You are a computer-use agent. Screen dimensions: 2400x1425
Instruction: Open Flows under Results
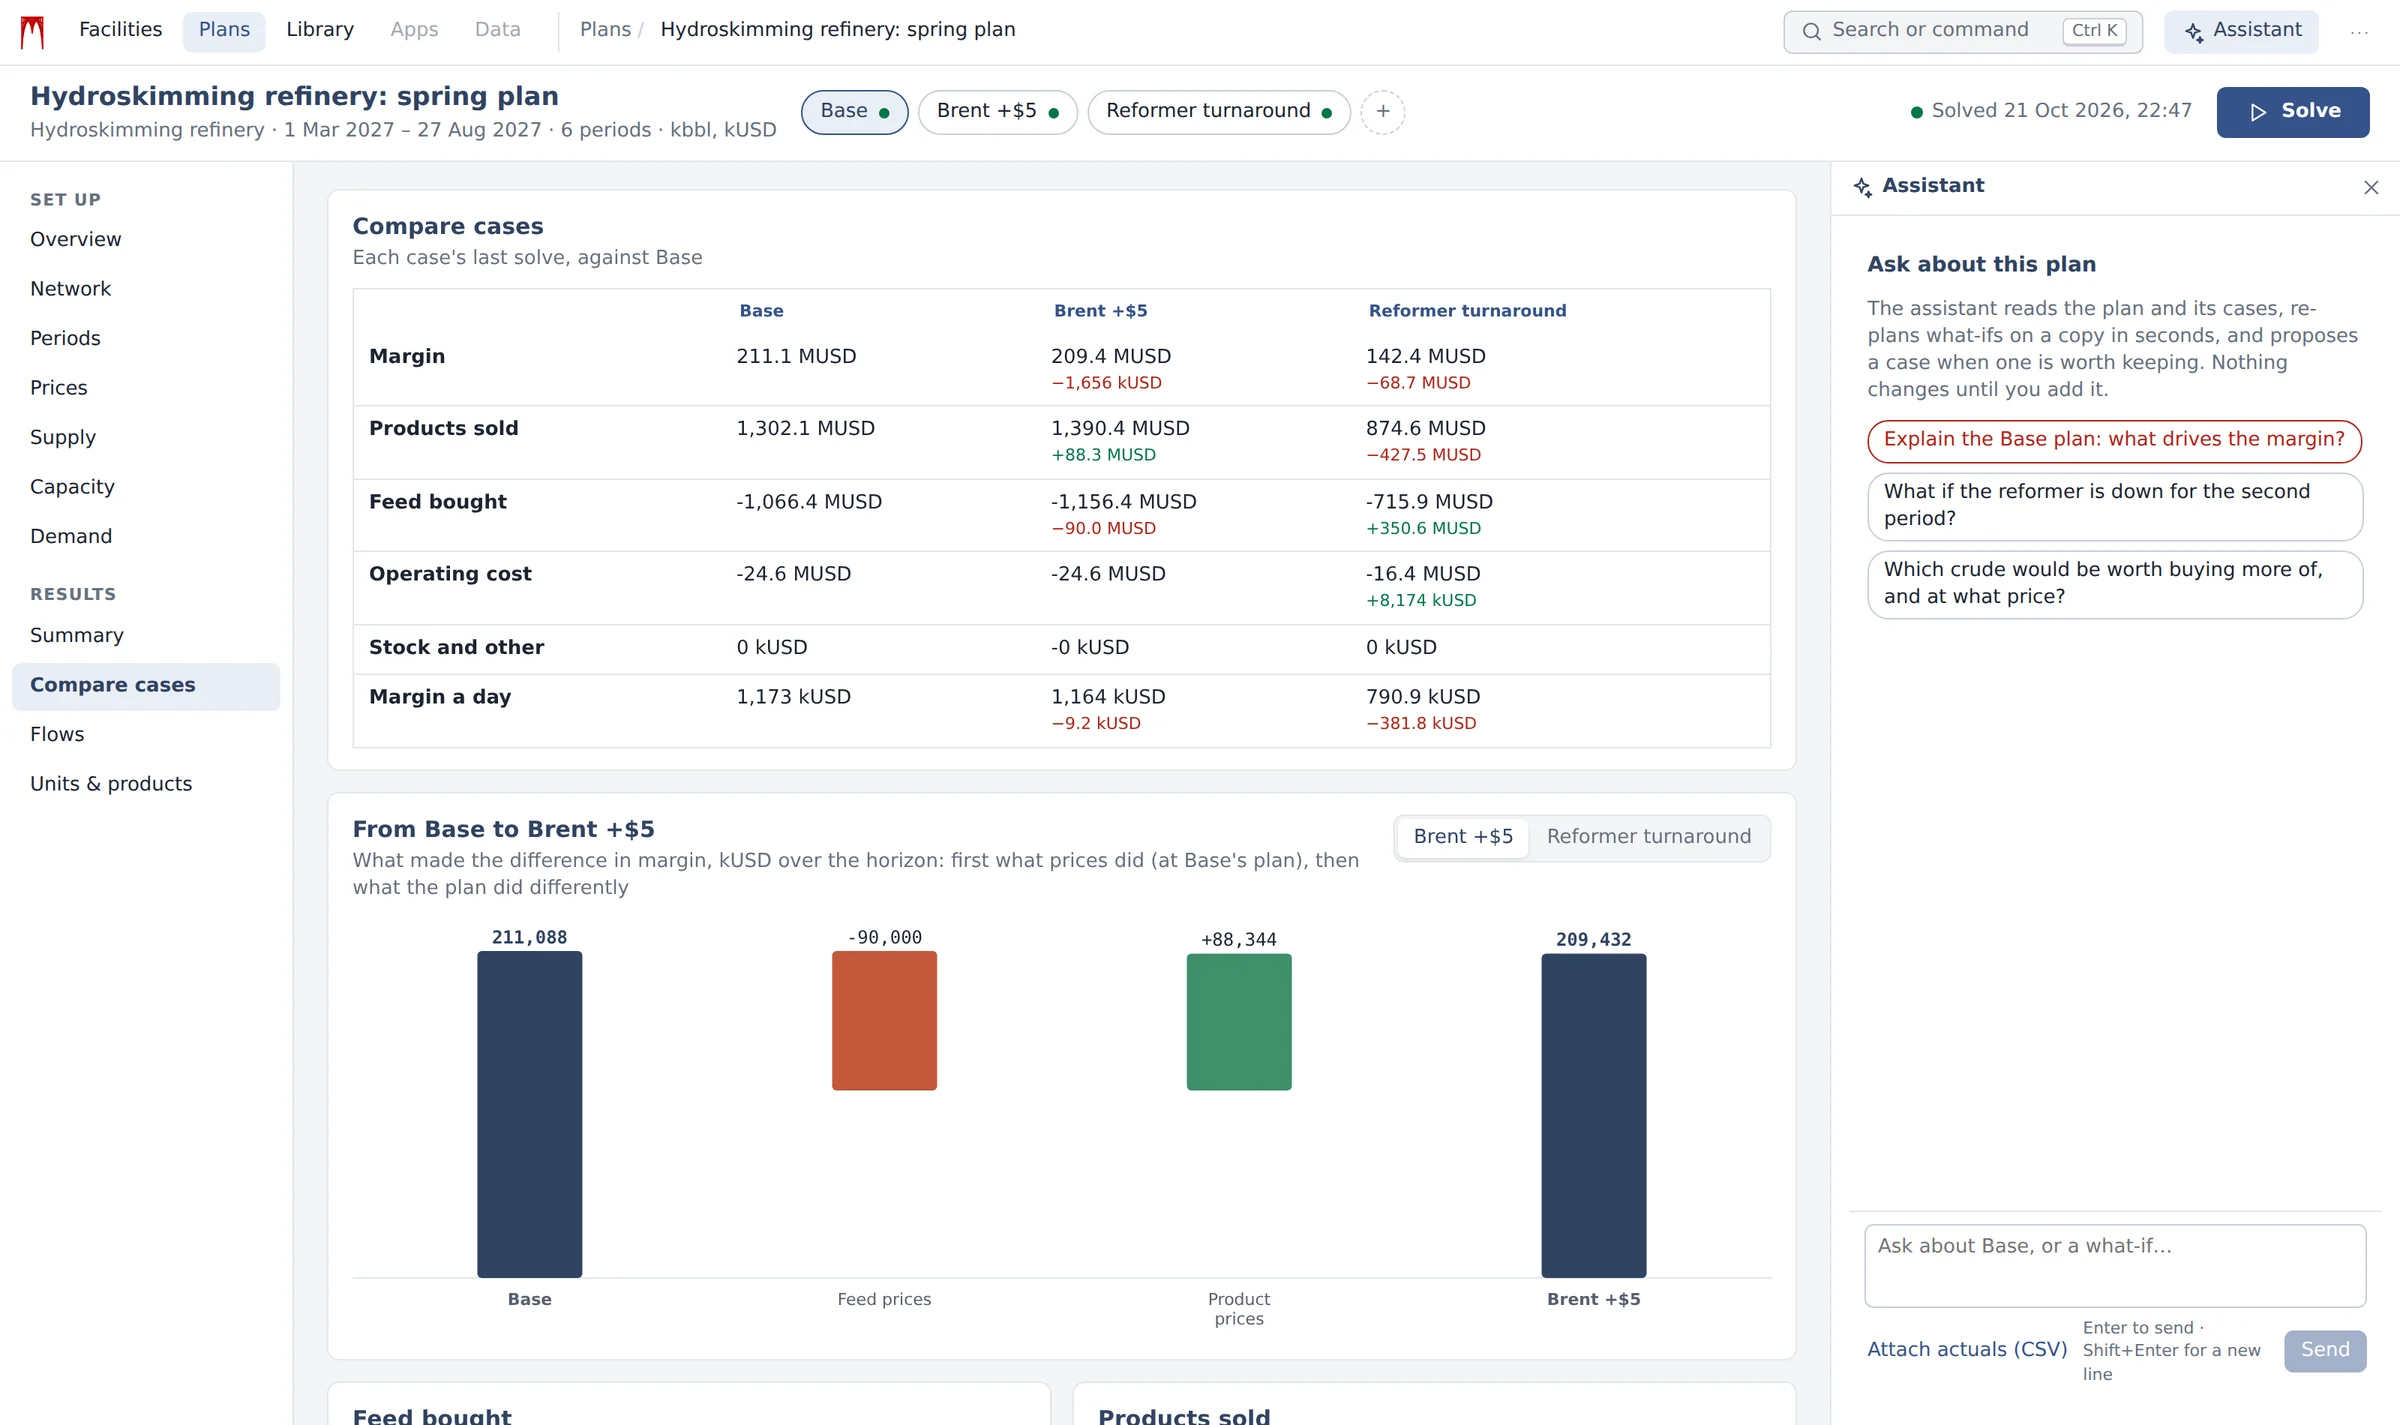(x=146, y=735)
